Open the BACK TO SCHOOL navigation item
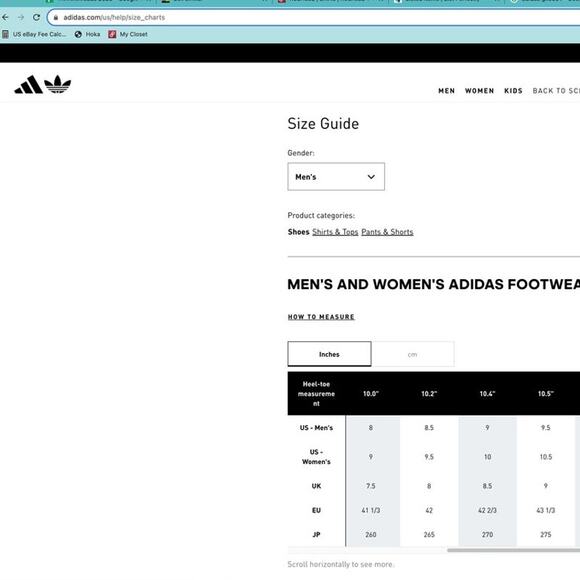 pyautogui.click(x=556, y=91)
